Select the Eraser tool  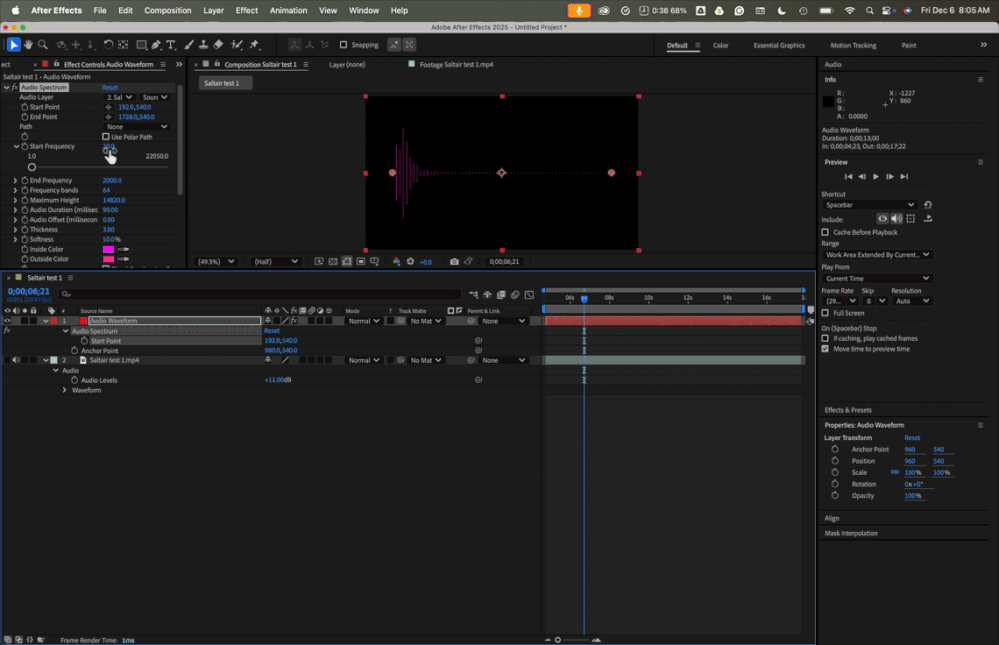(x=219, y=45)
